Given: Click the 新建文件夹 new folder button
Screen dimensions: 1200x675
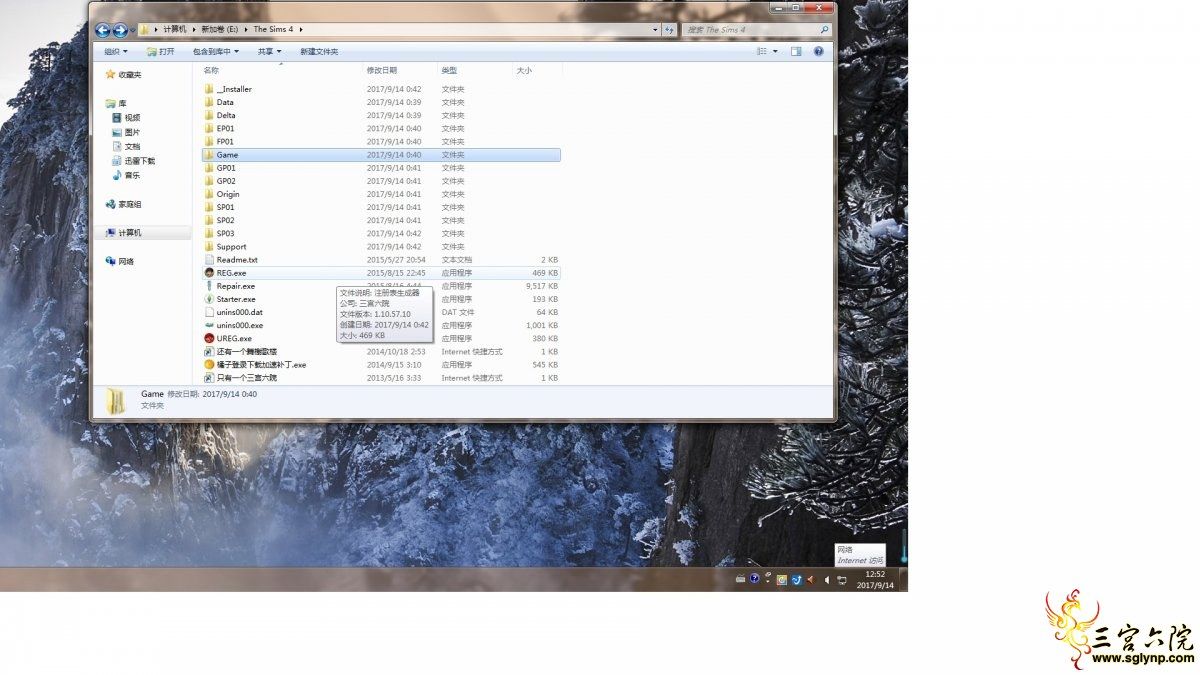Looking at the screenshot, I should pos(319,51).
